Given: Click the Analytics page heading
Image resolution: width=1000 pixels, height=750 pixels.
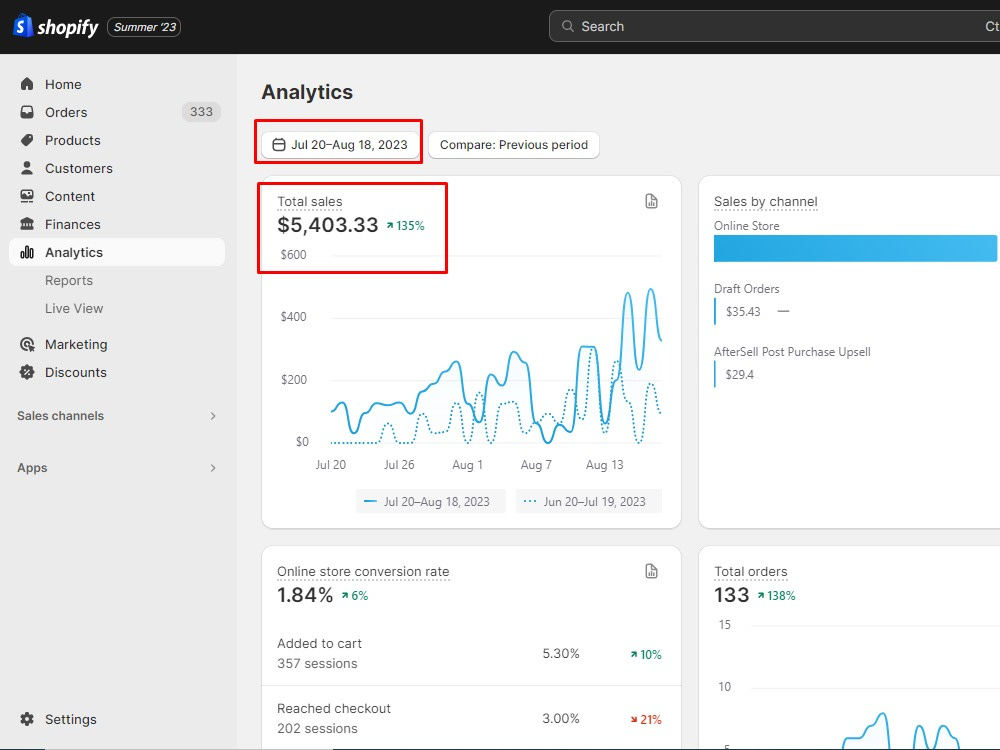Looking at the screenshot, I should pyautogui.click(x=307, y=92).
